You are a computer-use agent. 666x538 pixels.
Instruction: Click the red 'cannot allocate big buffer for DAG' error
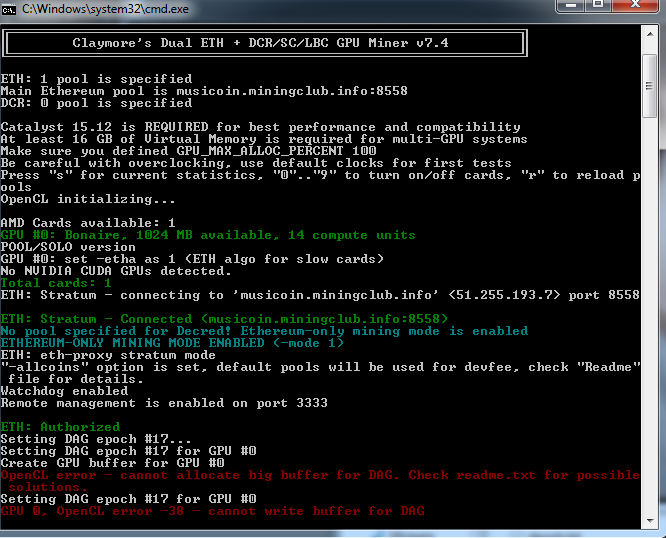(x=320, y=481)
